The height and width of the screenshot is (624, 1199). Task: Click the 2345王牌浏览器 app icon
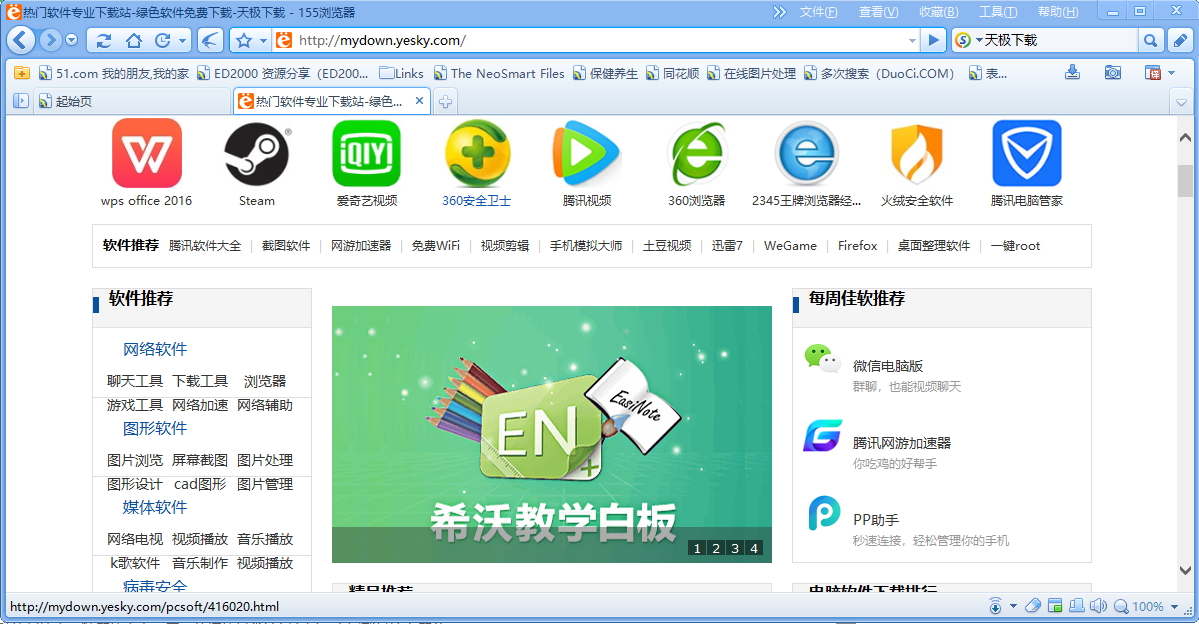807,153
